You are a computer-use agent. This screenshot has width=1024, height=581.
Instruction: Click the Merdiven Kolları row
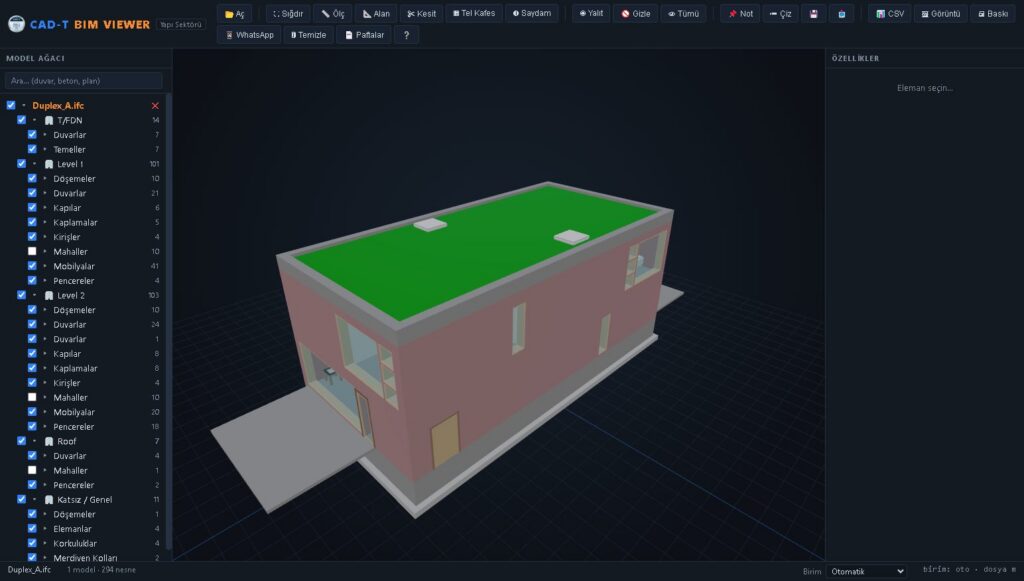click(x=85, y=557)
